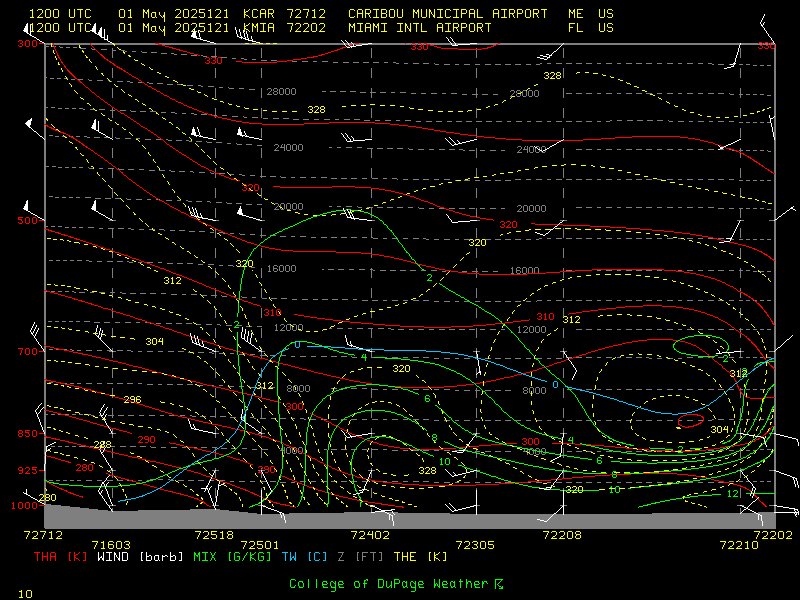Click the yellow 296 theta-e contour label
Image resolution: width=800 pixels, height=600 pixels.
[132, 399]
